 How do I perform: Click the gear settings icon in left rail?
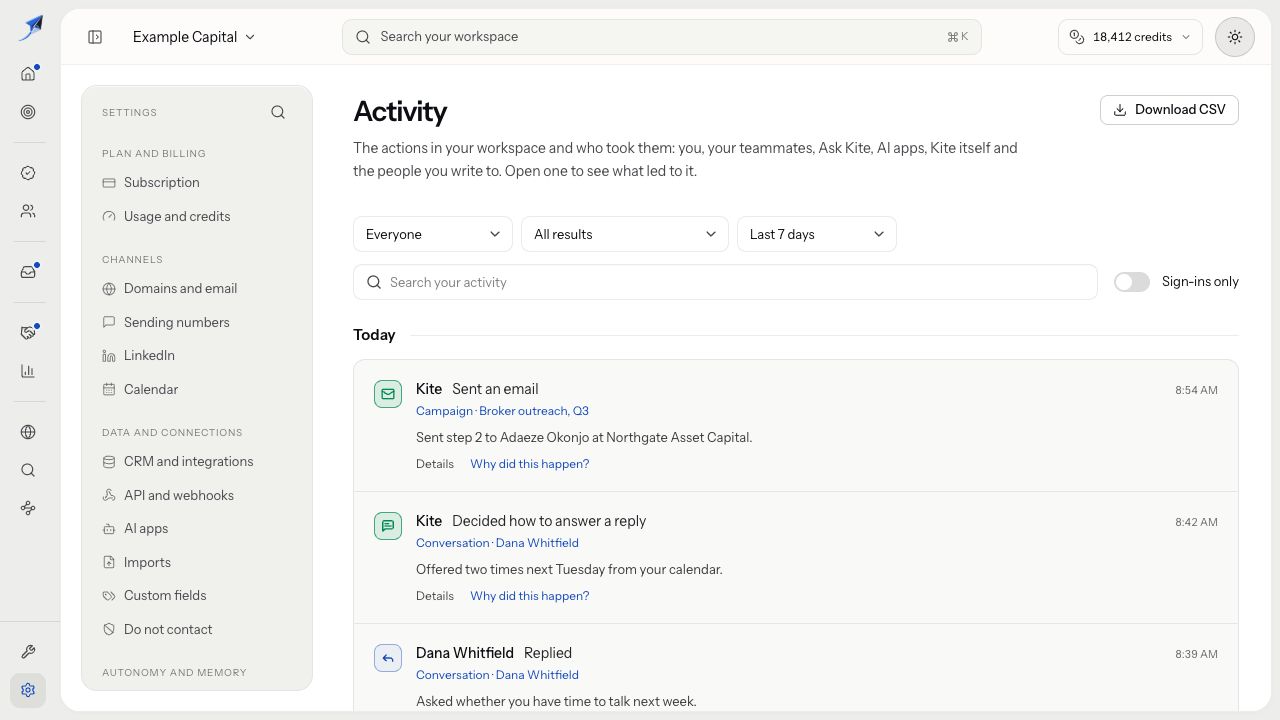pyautogui.click(x=28, y=690)
